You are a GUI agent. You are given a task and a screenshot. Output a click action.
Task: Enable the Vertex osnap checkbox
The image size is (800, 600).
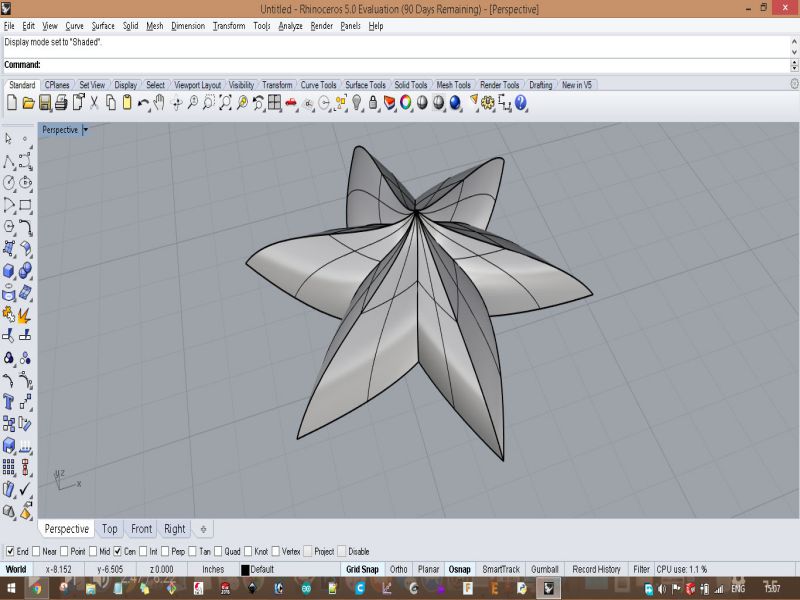pos(276,551)
